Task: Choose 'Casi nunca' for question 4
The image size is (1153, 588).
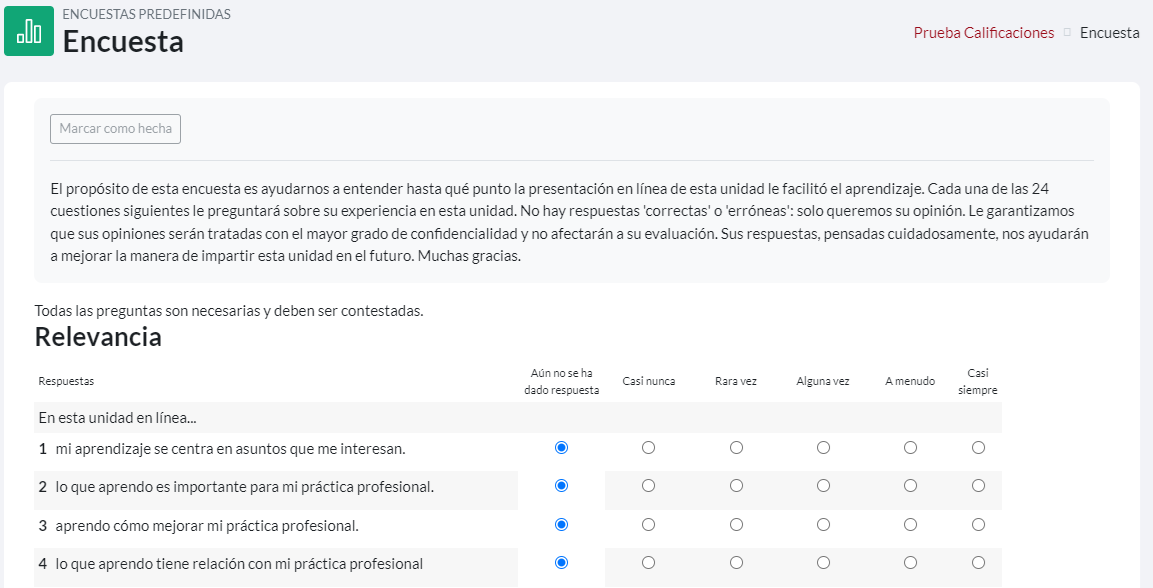Action: pyautogui.click(x=648, y=563)
